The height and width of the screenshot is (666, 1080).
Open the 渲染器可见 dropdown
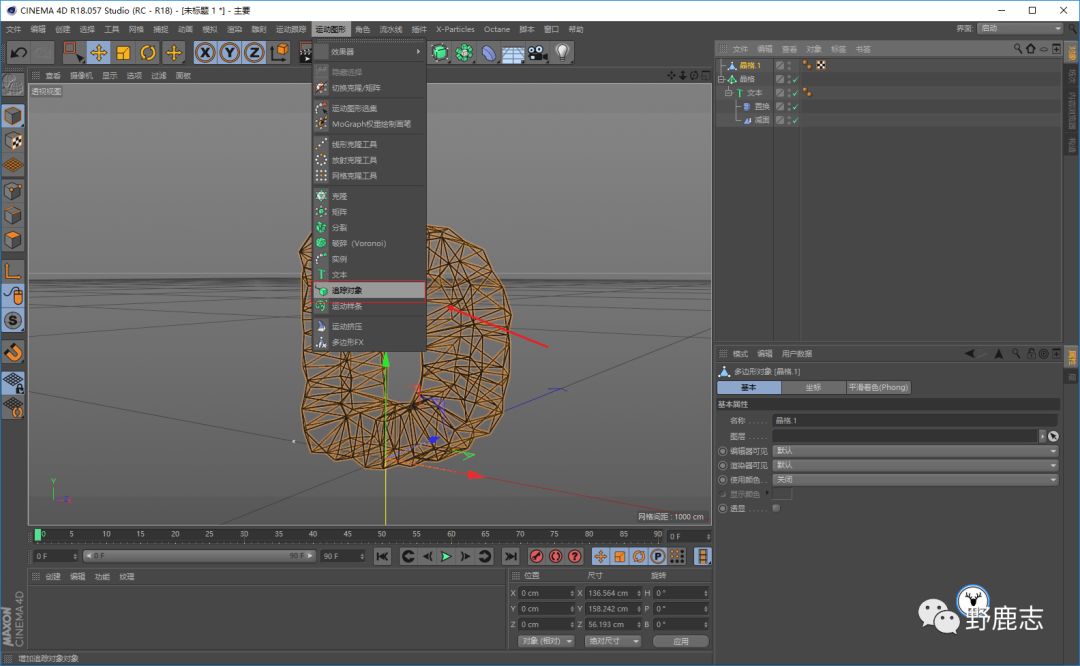(x=915, y=465)
